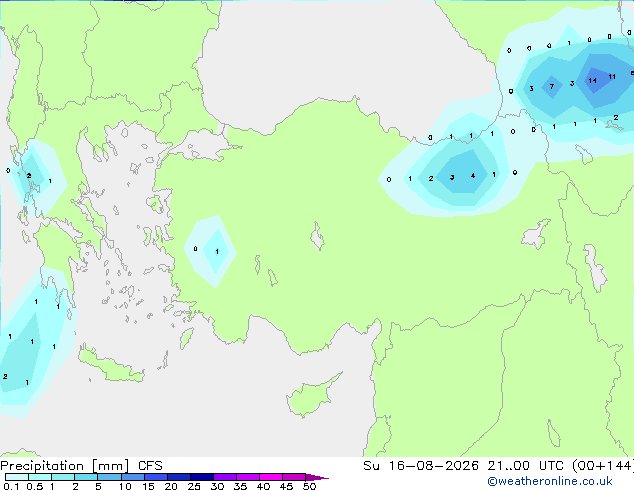
Task: Click the 0.1–0.5 mm pale cyan legend swatch
Action: click(17, 477)
